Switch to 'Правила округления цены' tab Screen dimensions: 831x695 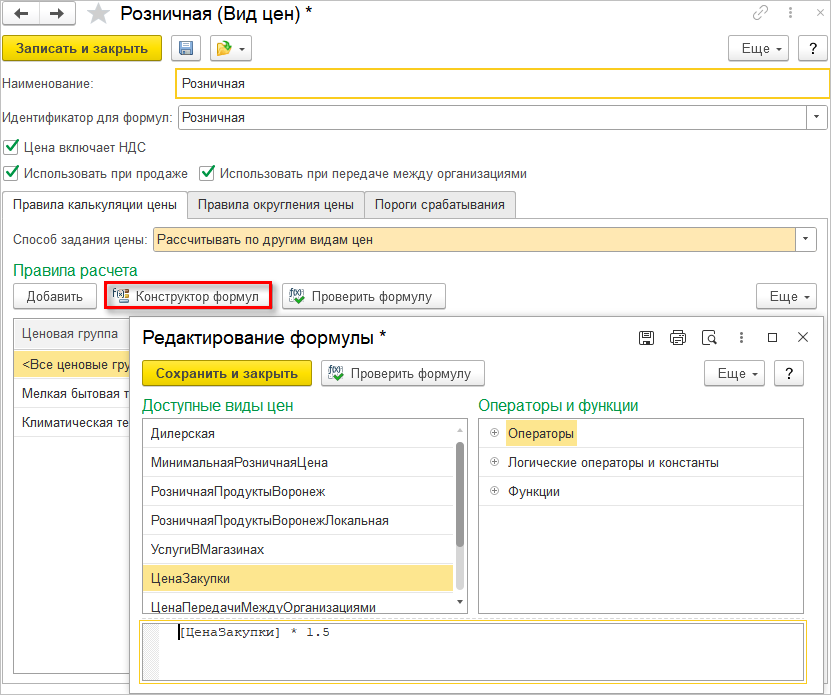(x=276, y=205)
